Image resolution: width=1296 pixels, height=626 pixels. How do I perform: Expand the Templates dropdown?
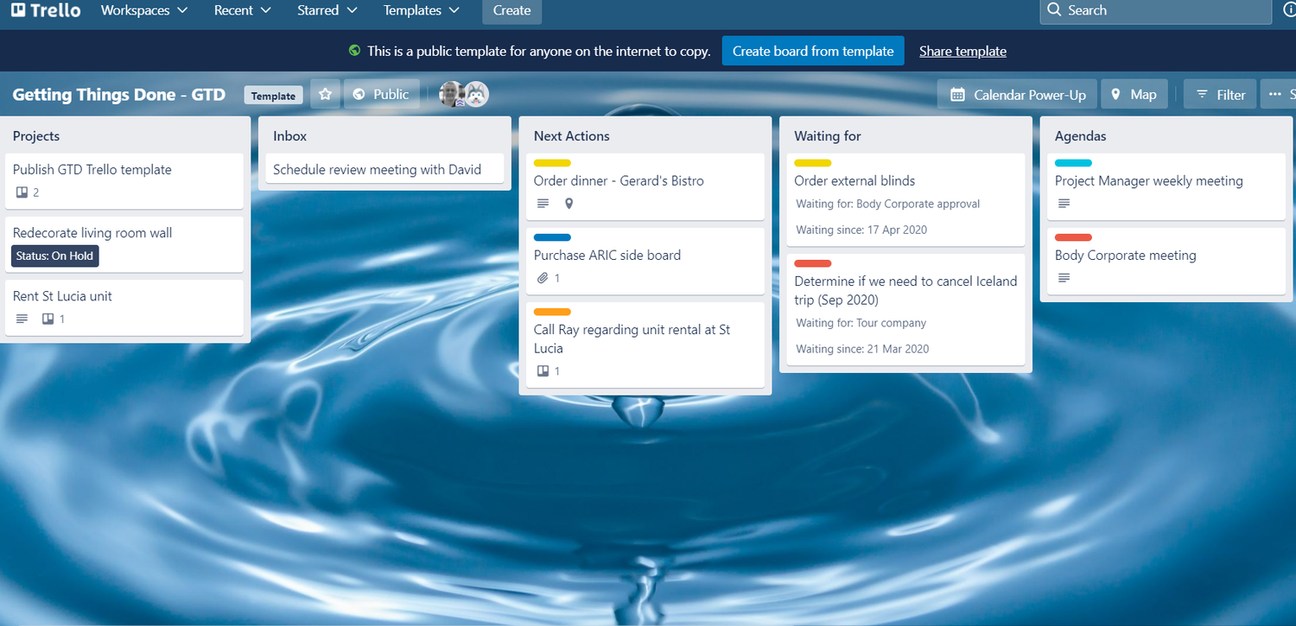pos(420,10)
